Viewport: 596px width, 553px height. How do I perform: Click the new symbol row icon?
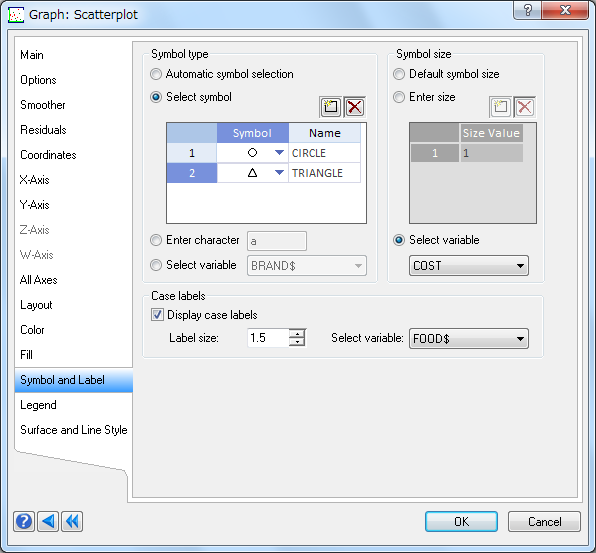[330, 107]
